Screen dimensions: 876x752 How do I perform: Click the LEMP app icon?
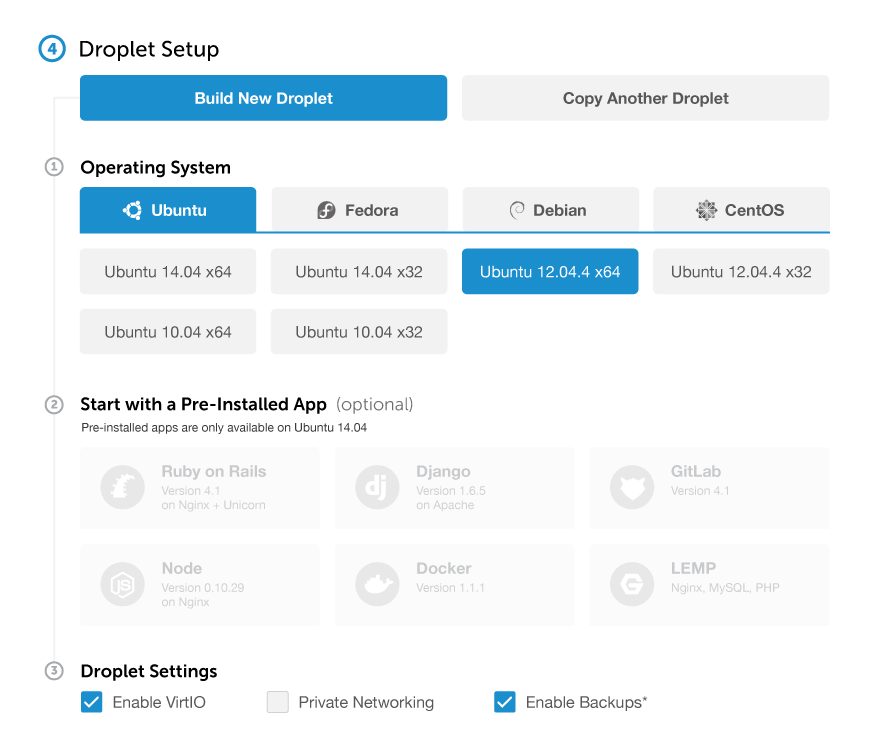point(632,584)
